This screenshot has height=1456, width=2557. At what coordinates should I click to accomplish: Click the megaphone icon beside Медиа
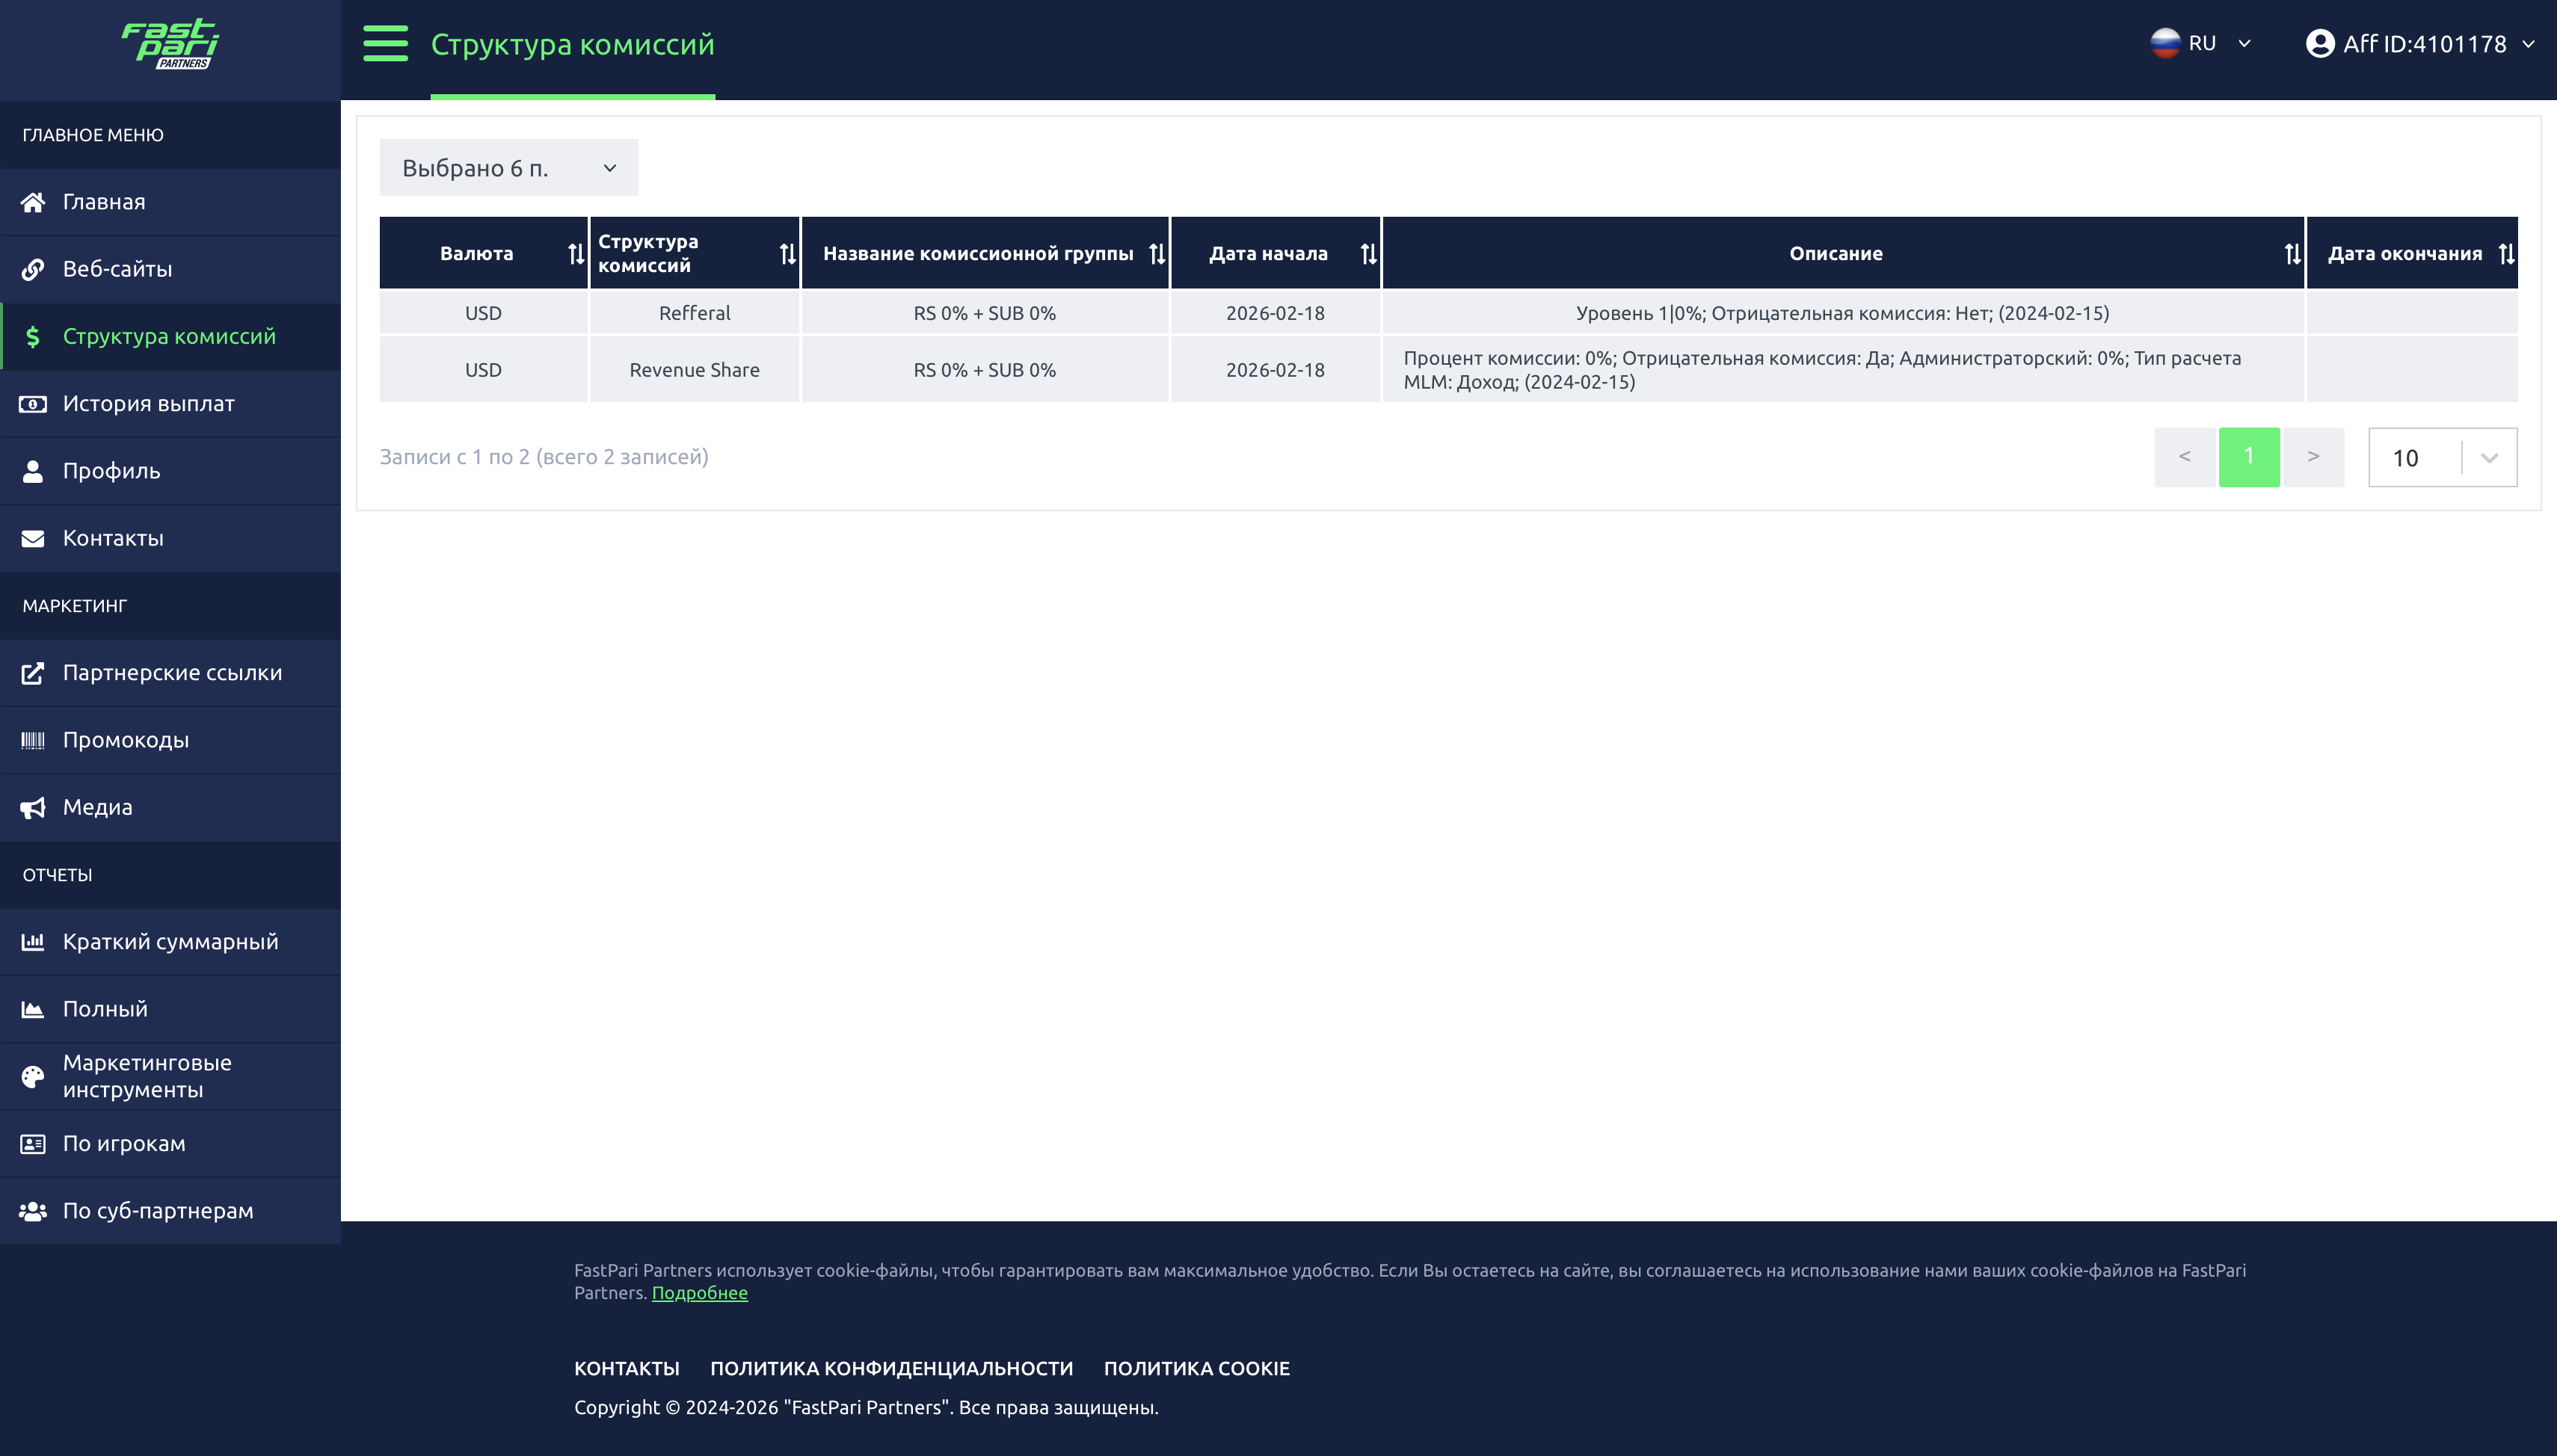(x=33, y=807)
